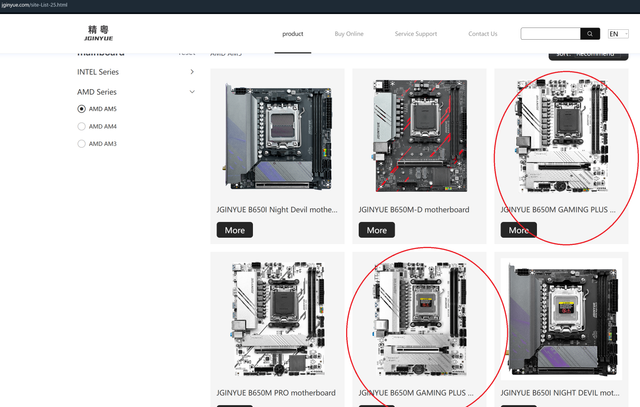
Task: Open the EN language dropdown
Action: pyautogui.click(x=618, y=34)
